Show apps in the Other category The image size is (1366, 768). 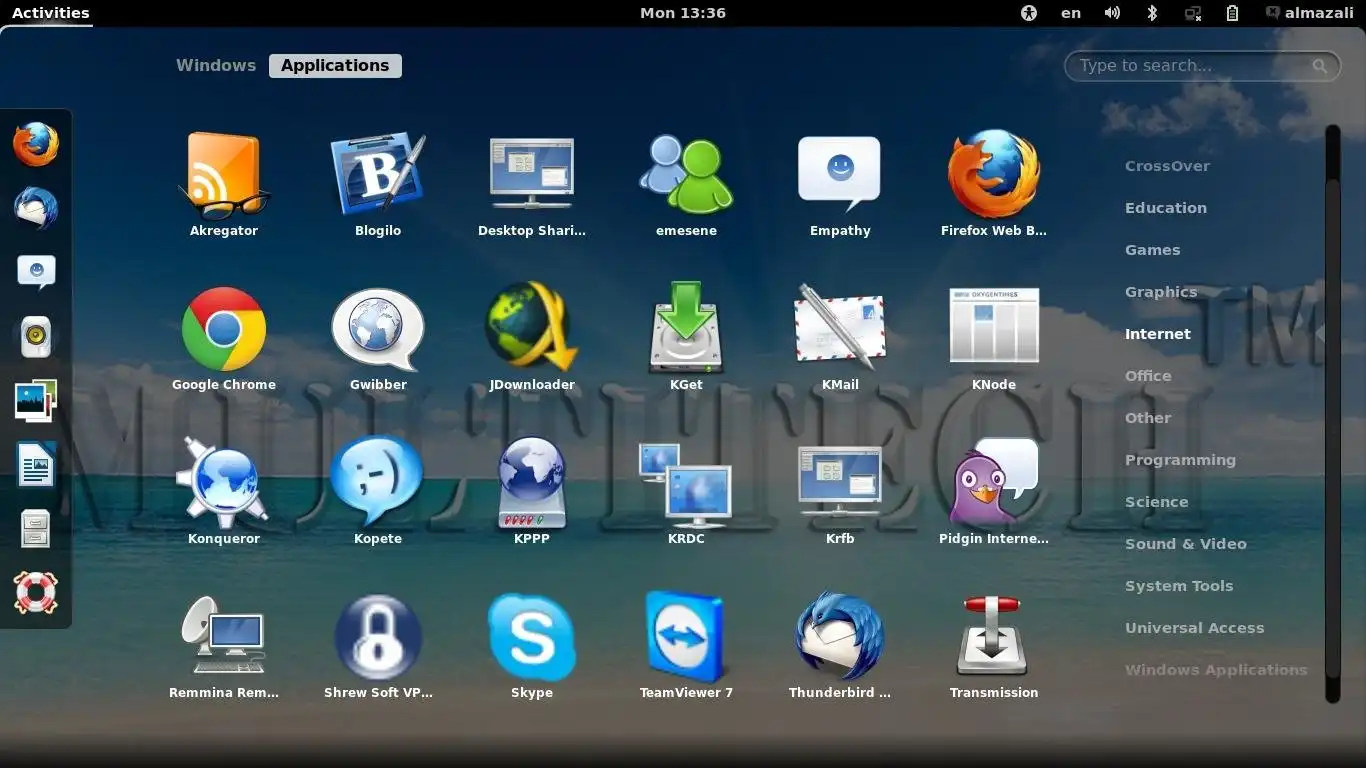pyautogui.click(x=1148, y=418)
